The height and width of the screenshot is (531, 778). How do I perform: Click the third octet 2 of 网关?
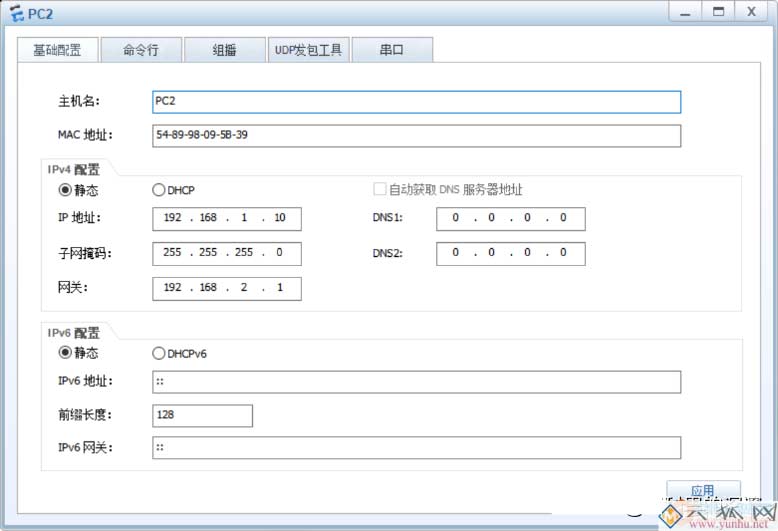pos(244,287)
